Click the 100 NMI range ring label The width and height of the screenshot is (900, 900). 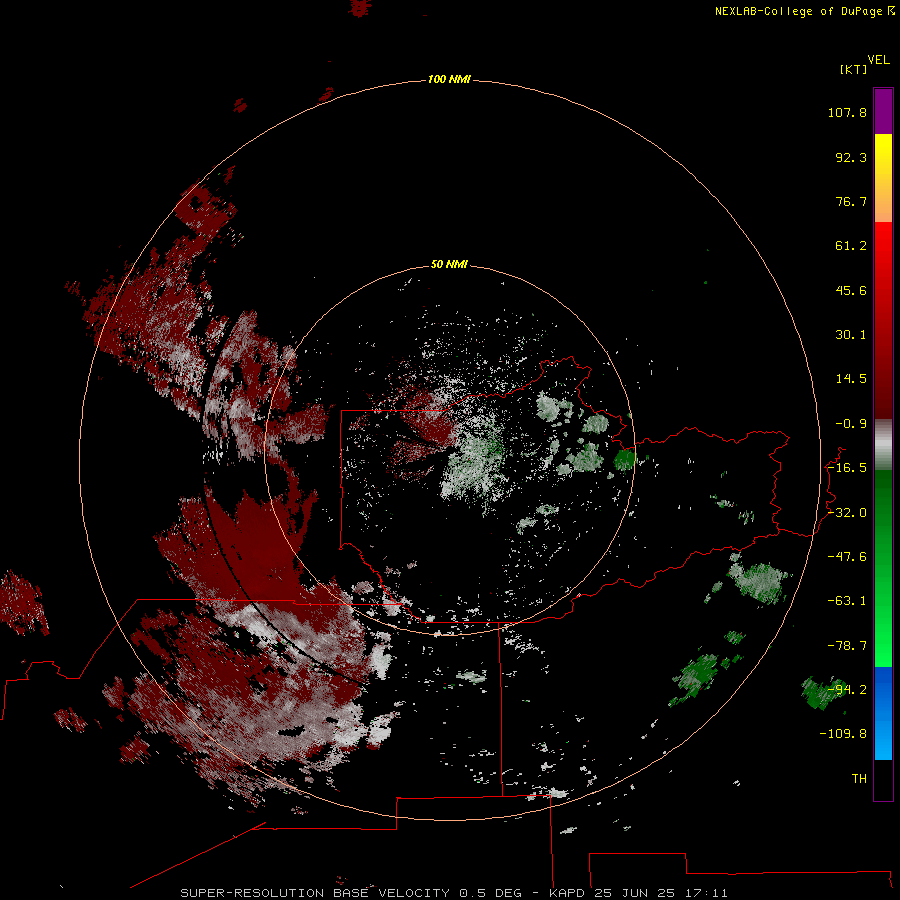(x=449, y=79)
